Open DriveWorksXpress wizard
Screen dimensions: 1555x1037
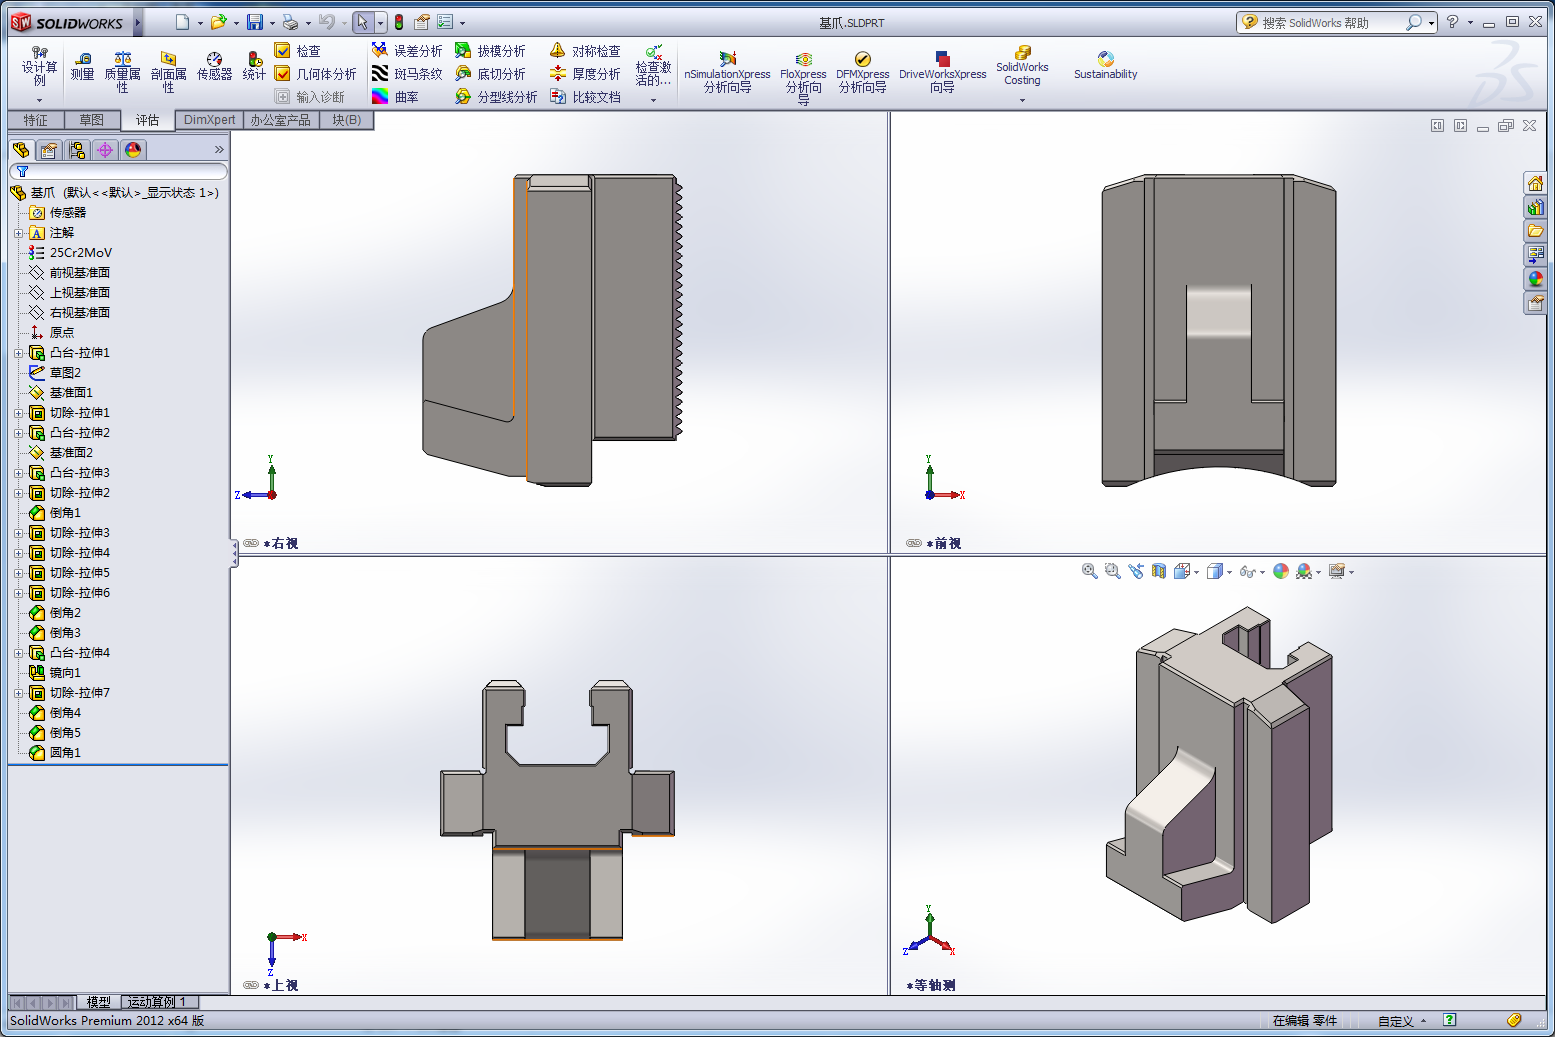coord(942,72)
